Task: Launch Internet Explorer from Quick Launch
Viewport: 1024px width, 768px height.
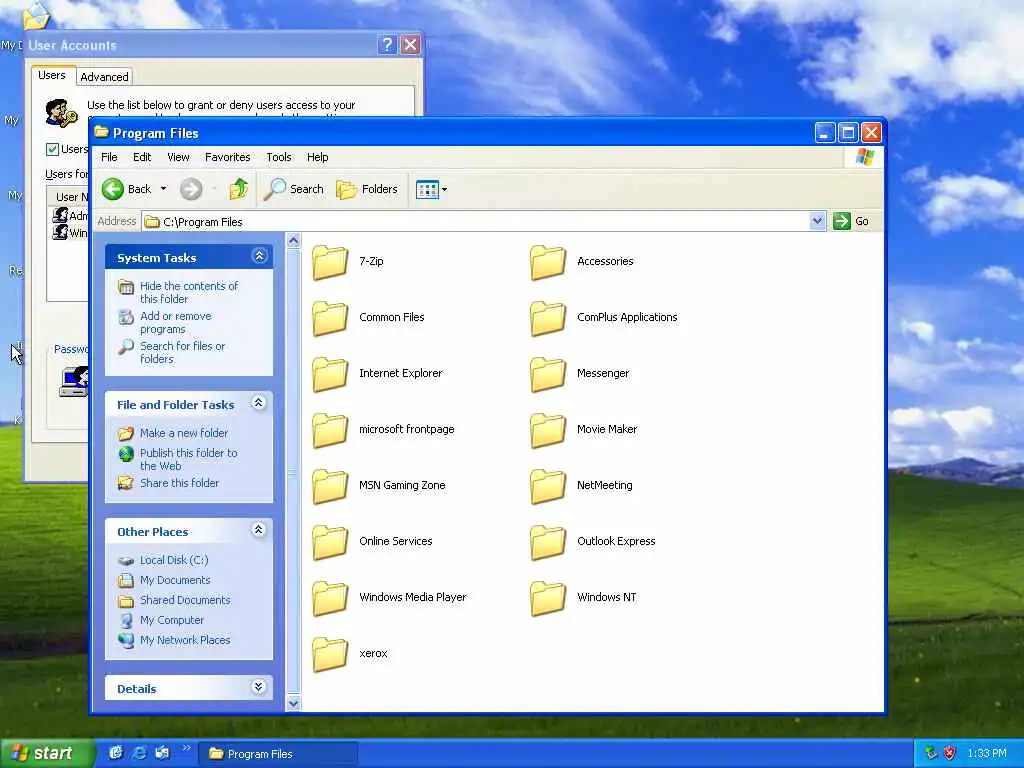Action: 139,753
